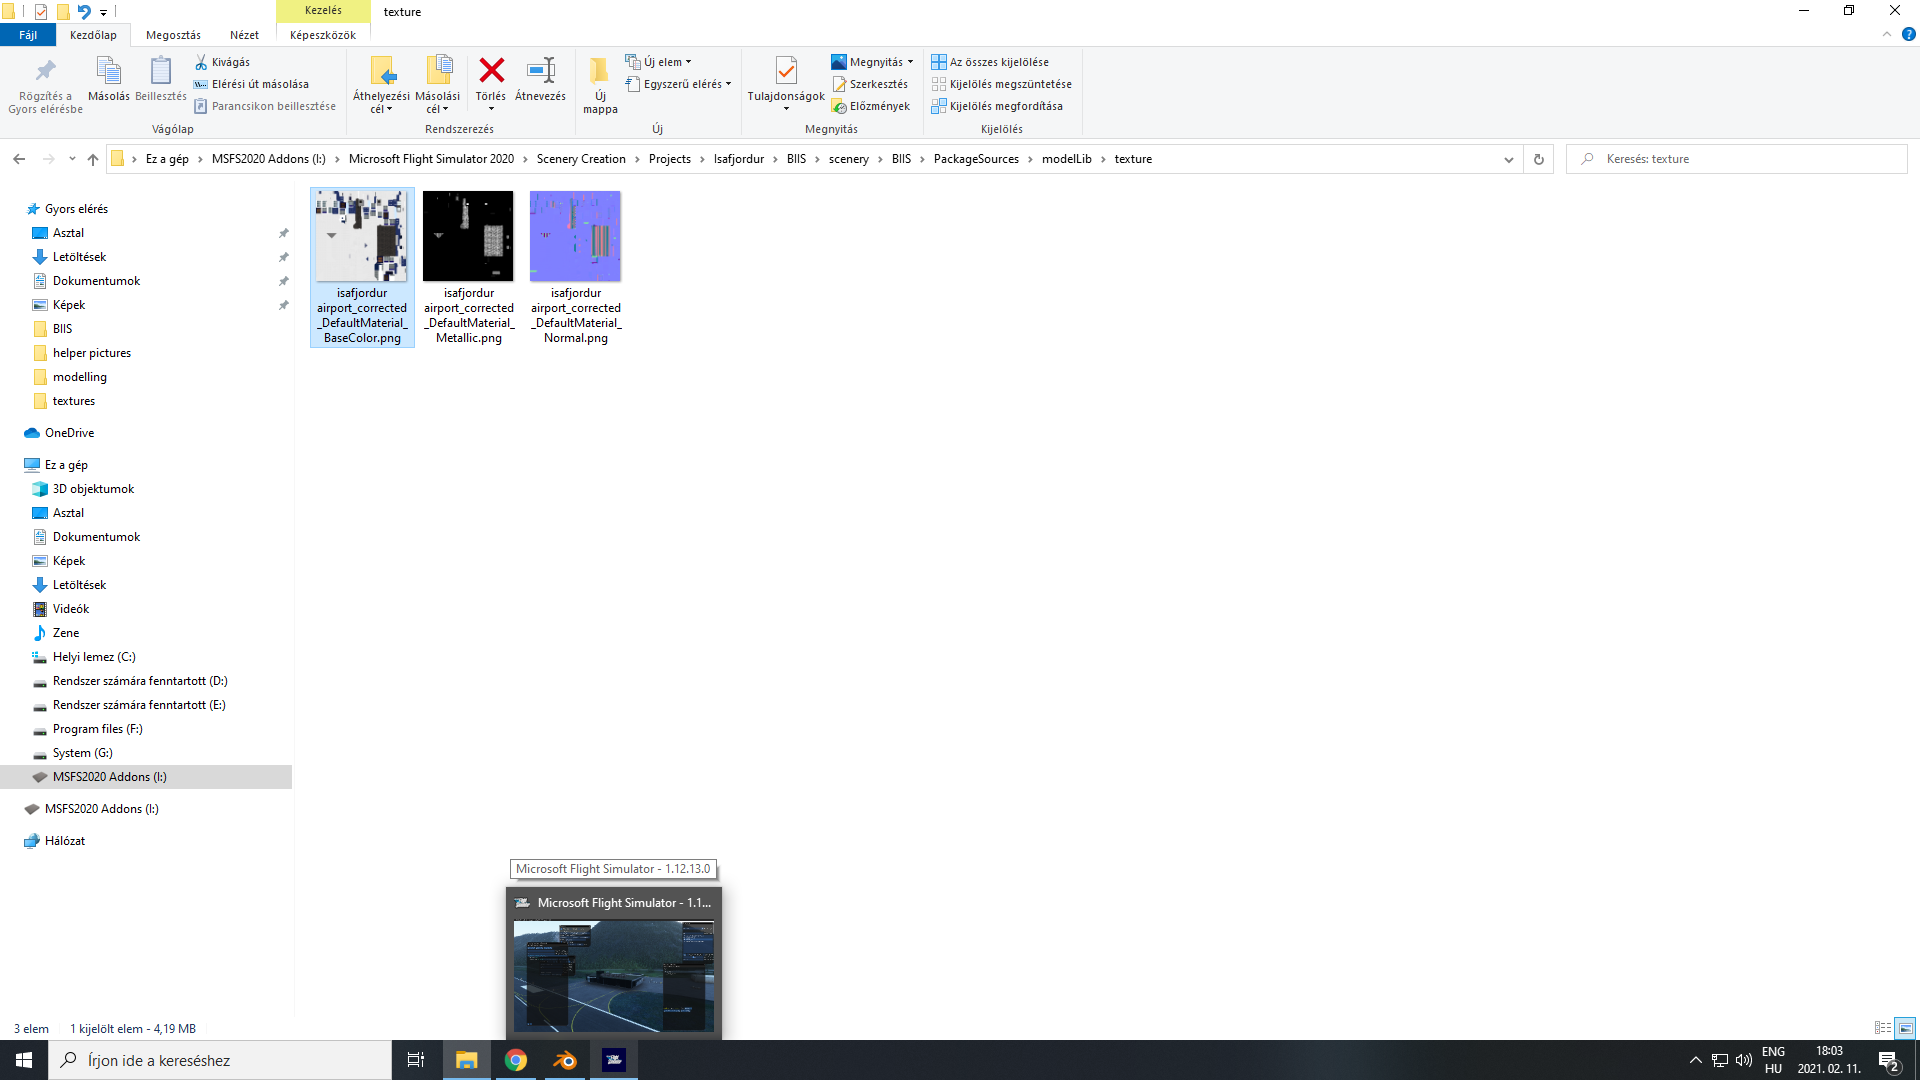The width and height of the screenshot is (1920, 1080).
Task: Expand address bar history dropdown
Action: click(x=1508, y=159)
